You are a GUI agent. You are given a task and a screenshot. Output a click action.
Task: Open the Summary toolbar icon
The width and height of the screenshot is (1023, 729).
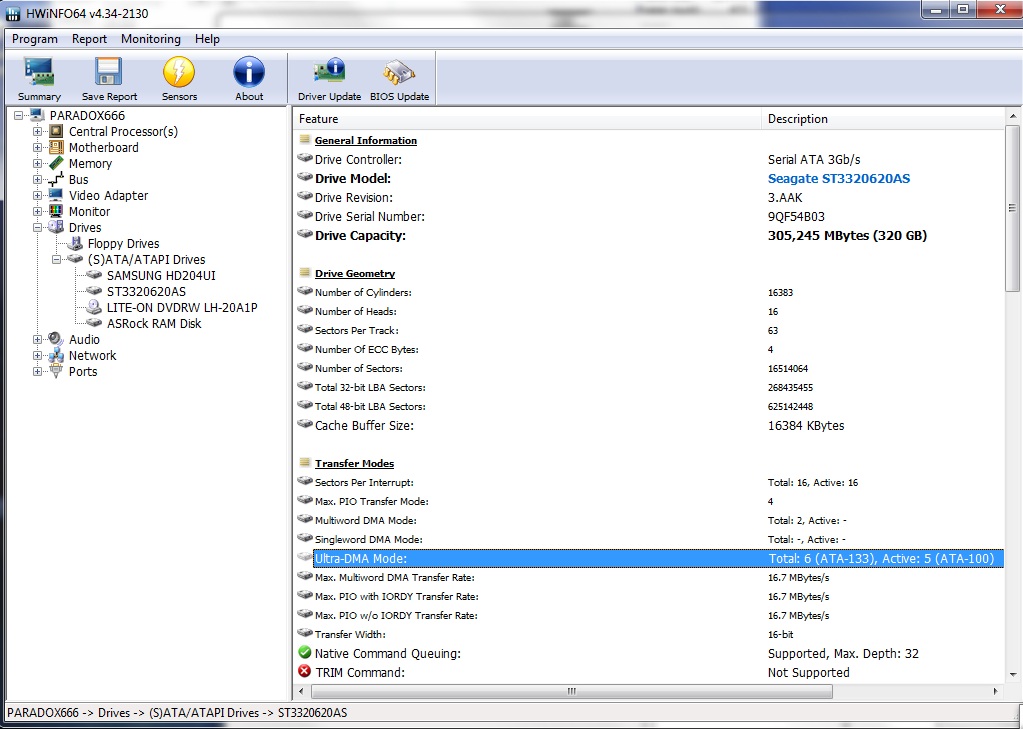click(39, 79)
